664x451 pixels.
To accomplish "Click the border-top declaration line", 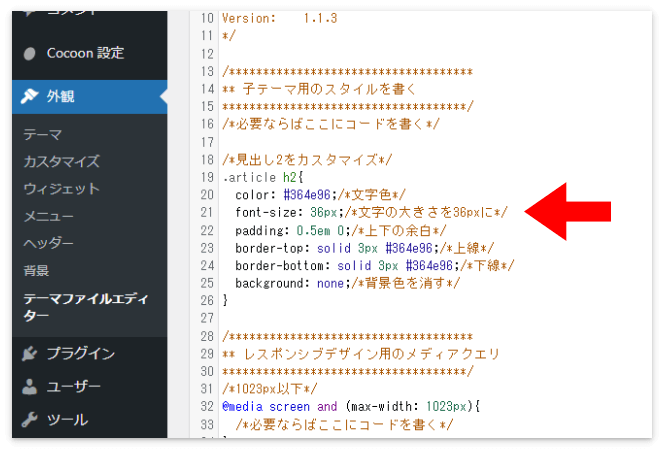I will (365, 248).
